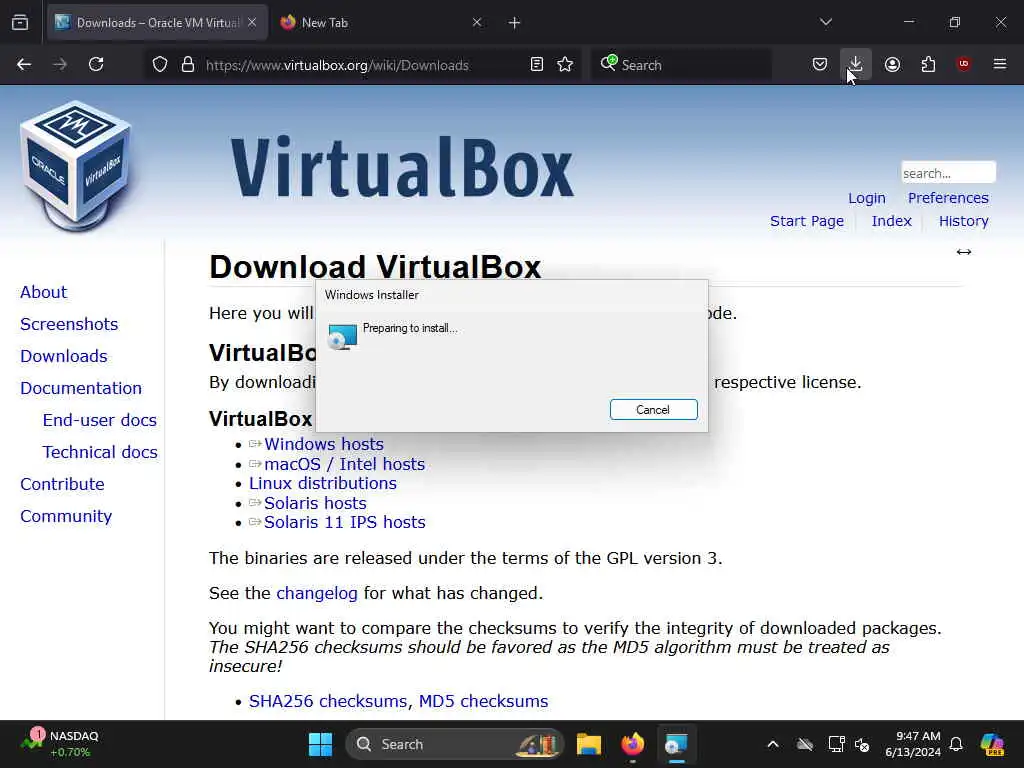Screen dimensions: 1024x768
Task: Open the changelog link
Action: (x=317, y=593)
